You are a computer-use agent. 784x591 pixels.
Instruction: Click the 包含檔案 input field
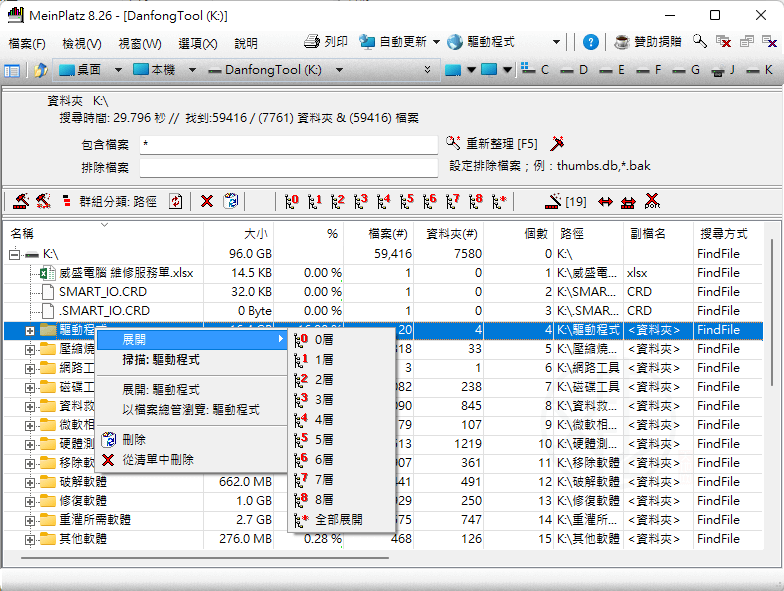pos(288,145)
